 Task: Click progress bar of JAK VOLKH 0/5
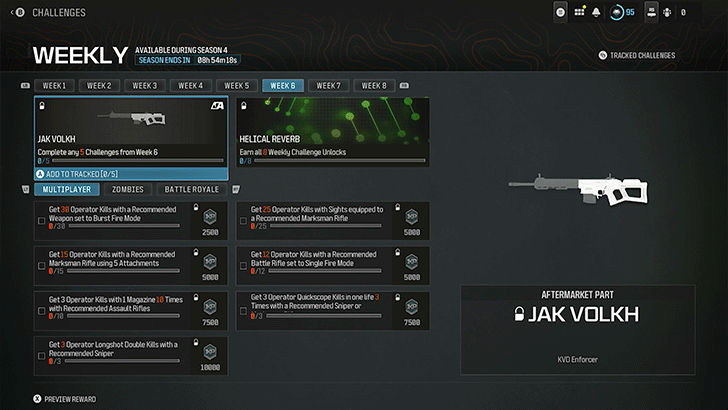click(x=137, y=161)
